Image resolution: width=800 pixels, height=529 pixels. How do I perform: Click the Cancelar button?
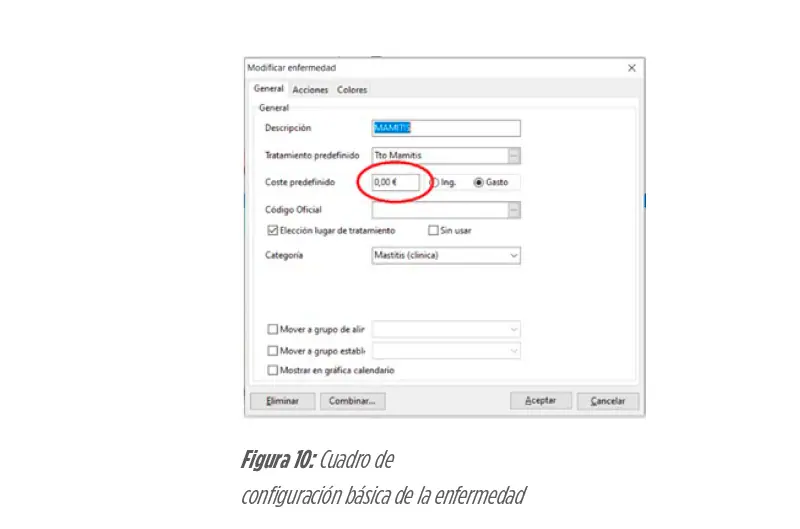pos(608,401)
